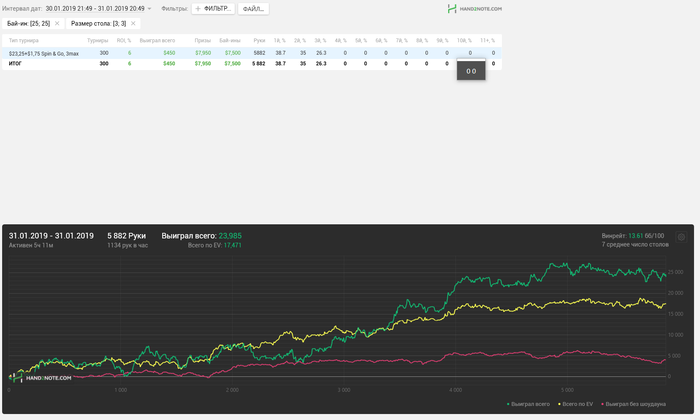Viewport: 700px width, 420px height.
Task: Click the 1134 рук в час text
Action: [x=127, y=245]
